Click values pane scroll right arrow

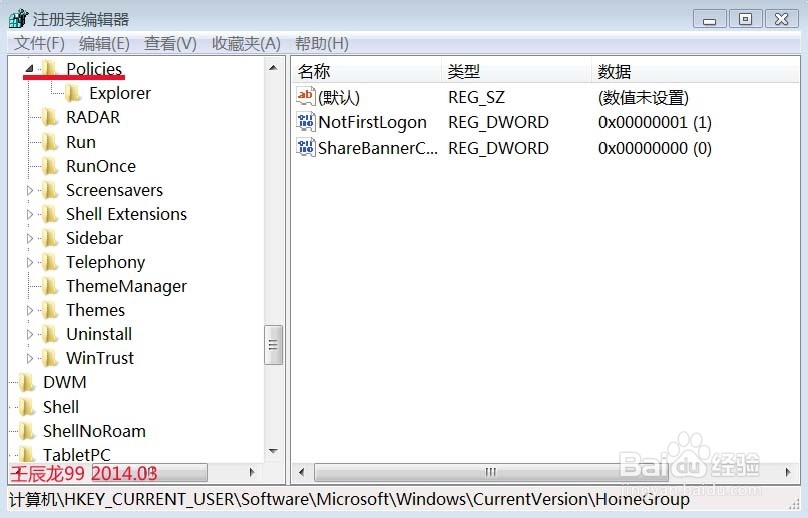tap(788, 472)
